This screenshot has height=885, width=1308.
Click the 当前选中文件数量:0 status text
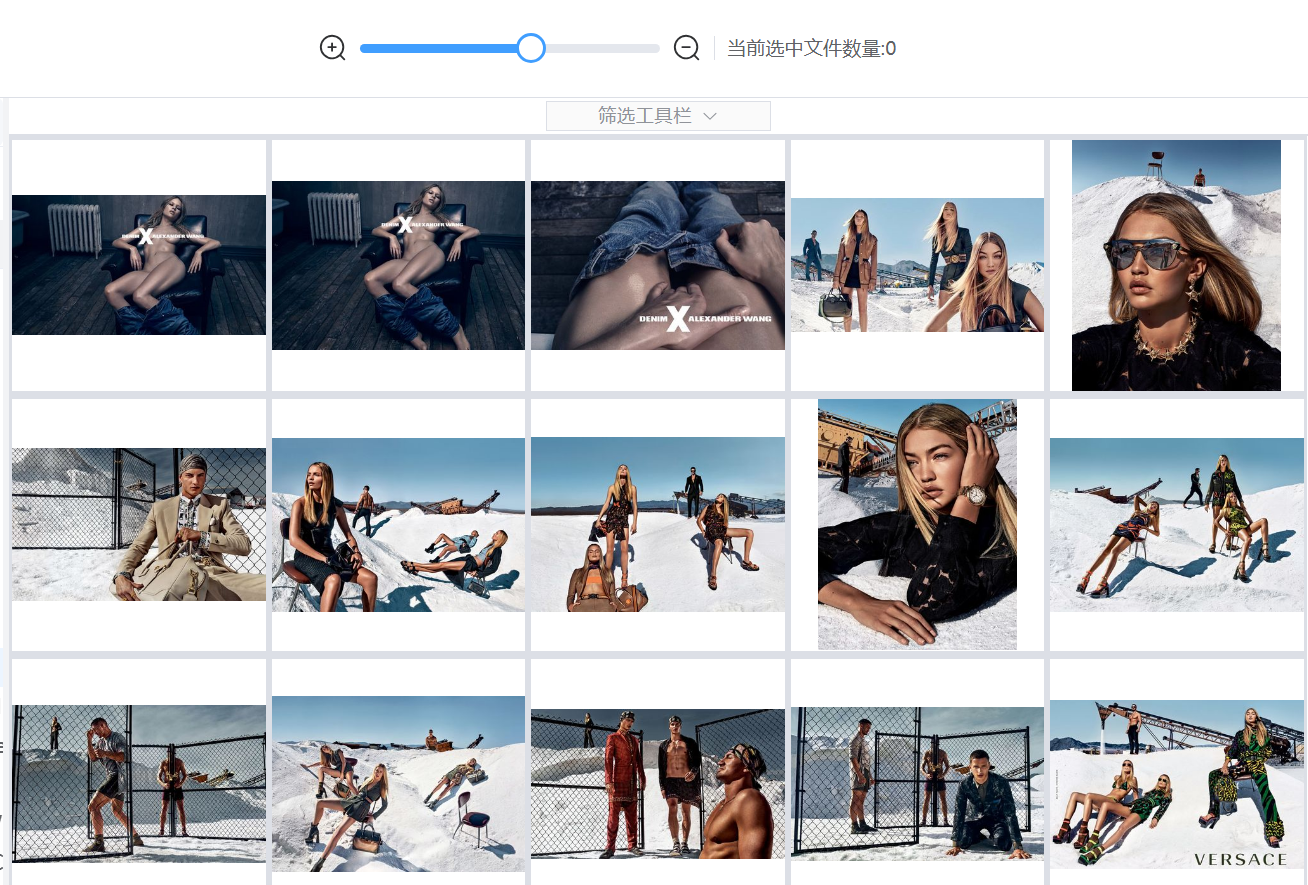[x=811, y=48]
